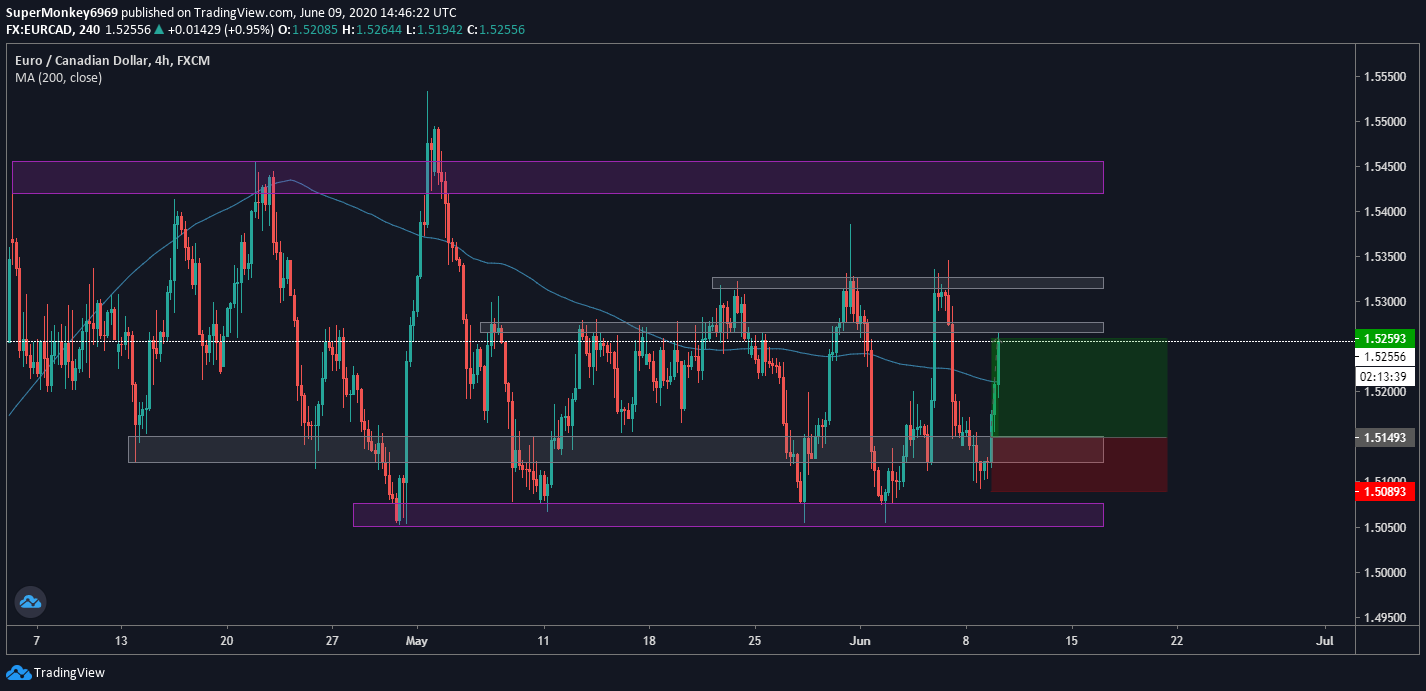Click the 13 date label on time axis
Image resolution: width=1426 pixels, height=691 pixels.
(x=122, y=640)
